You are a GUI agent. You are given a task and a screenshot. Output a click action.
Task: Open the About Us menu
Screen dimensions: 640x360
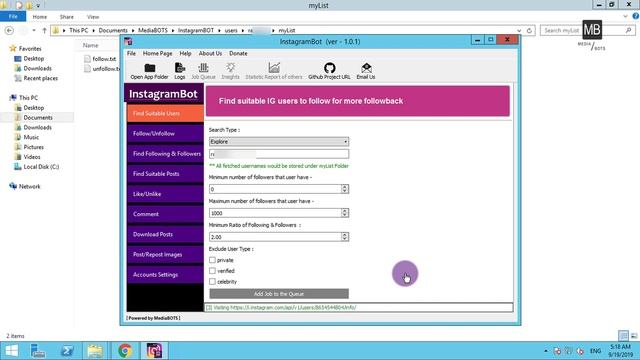[210, 53]
